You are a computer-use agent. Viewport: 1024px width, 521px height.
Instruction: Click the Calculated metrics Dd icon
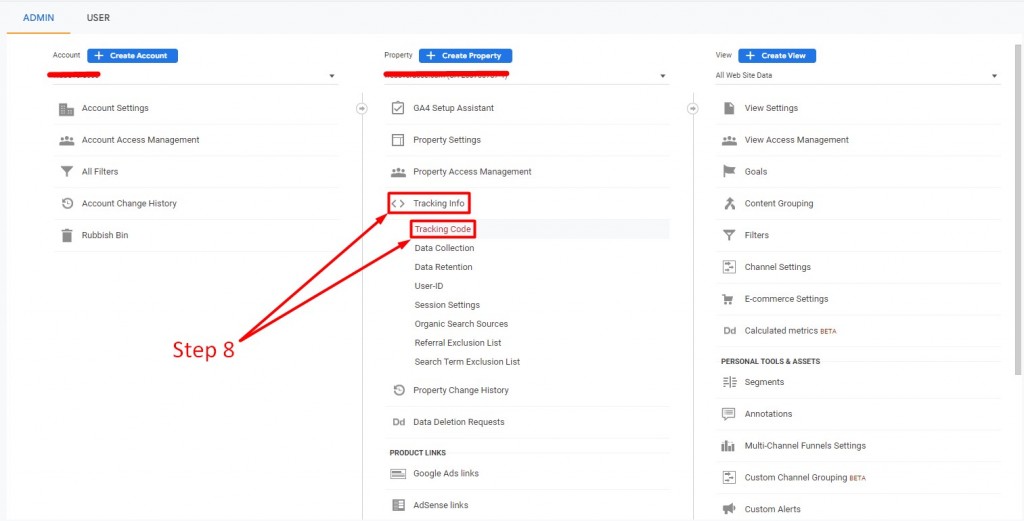pos(729,331)
